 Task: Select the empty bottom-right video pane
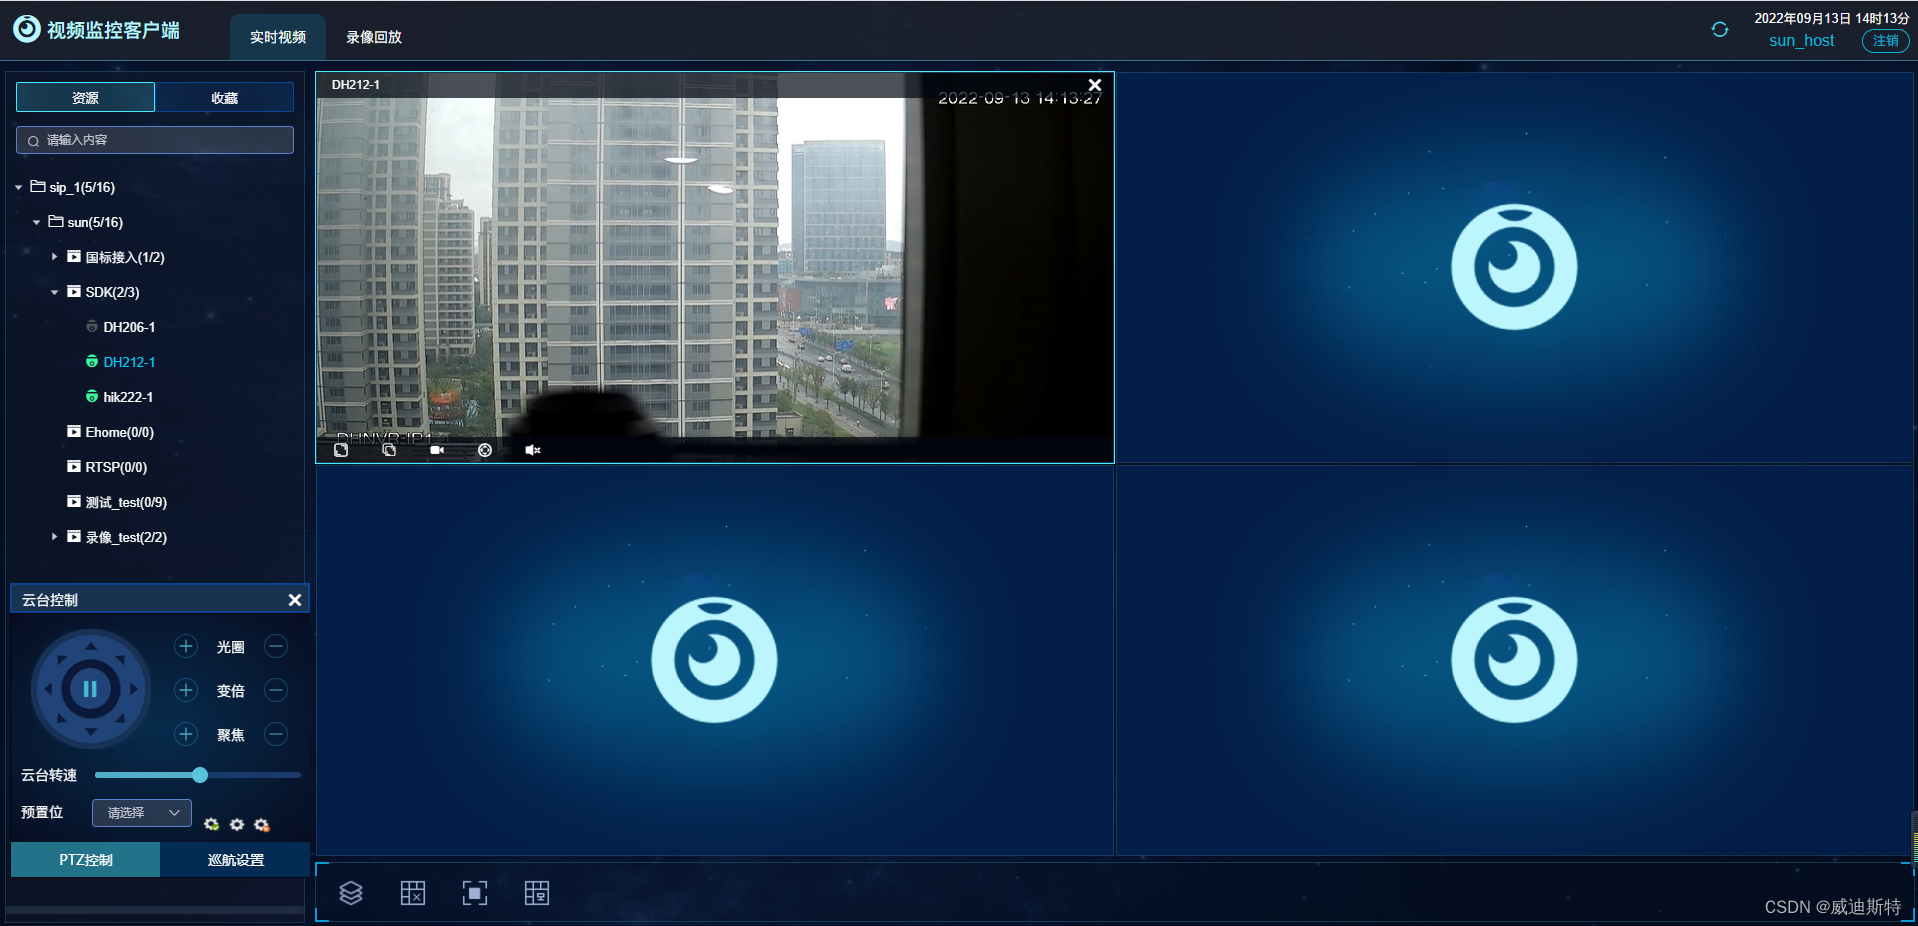1514,660
